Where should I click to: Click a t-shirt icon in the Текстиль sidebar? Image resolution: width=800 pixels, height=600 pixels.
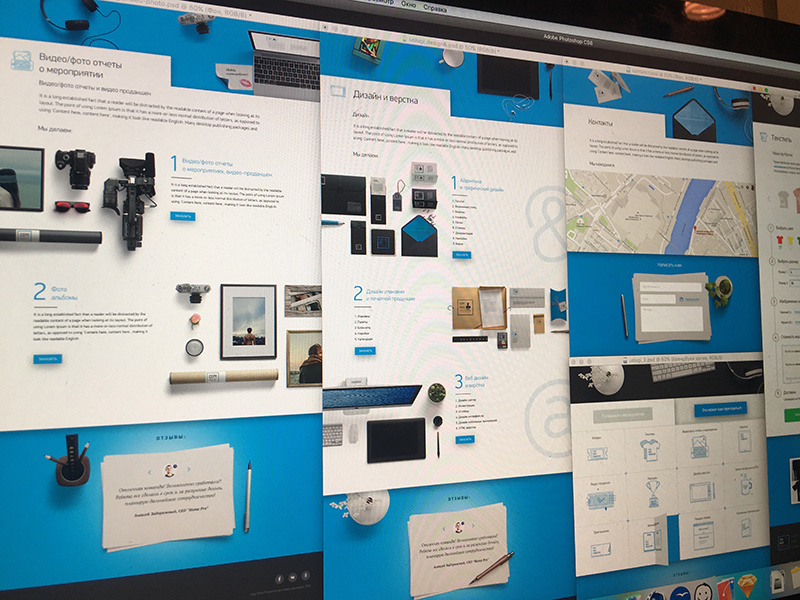coord(781,200)
